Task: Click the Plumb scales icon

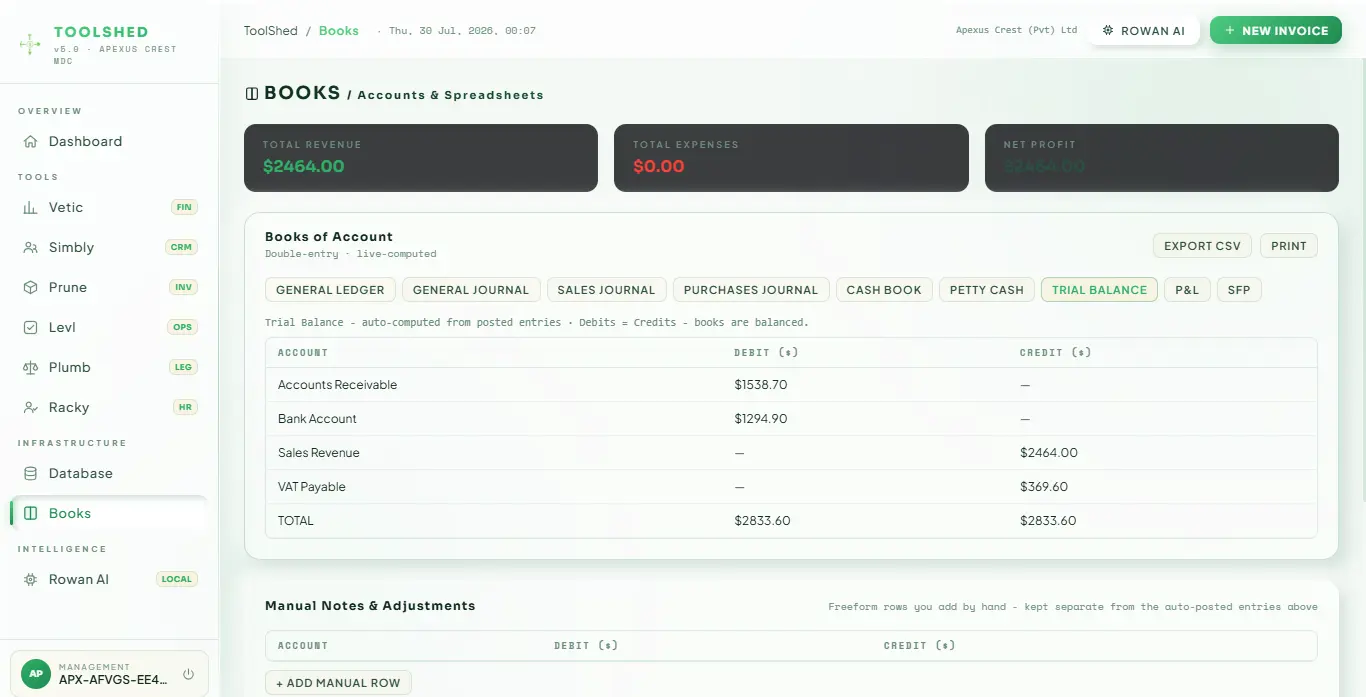Action: coord(30,368)
